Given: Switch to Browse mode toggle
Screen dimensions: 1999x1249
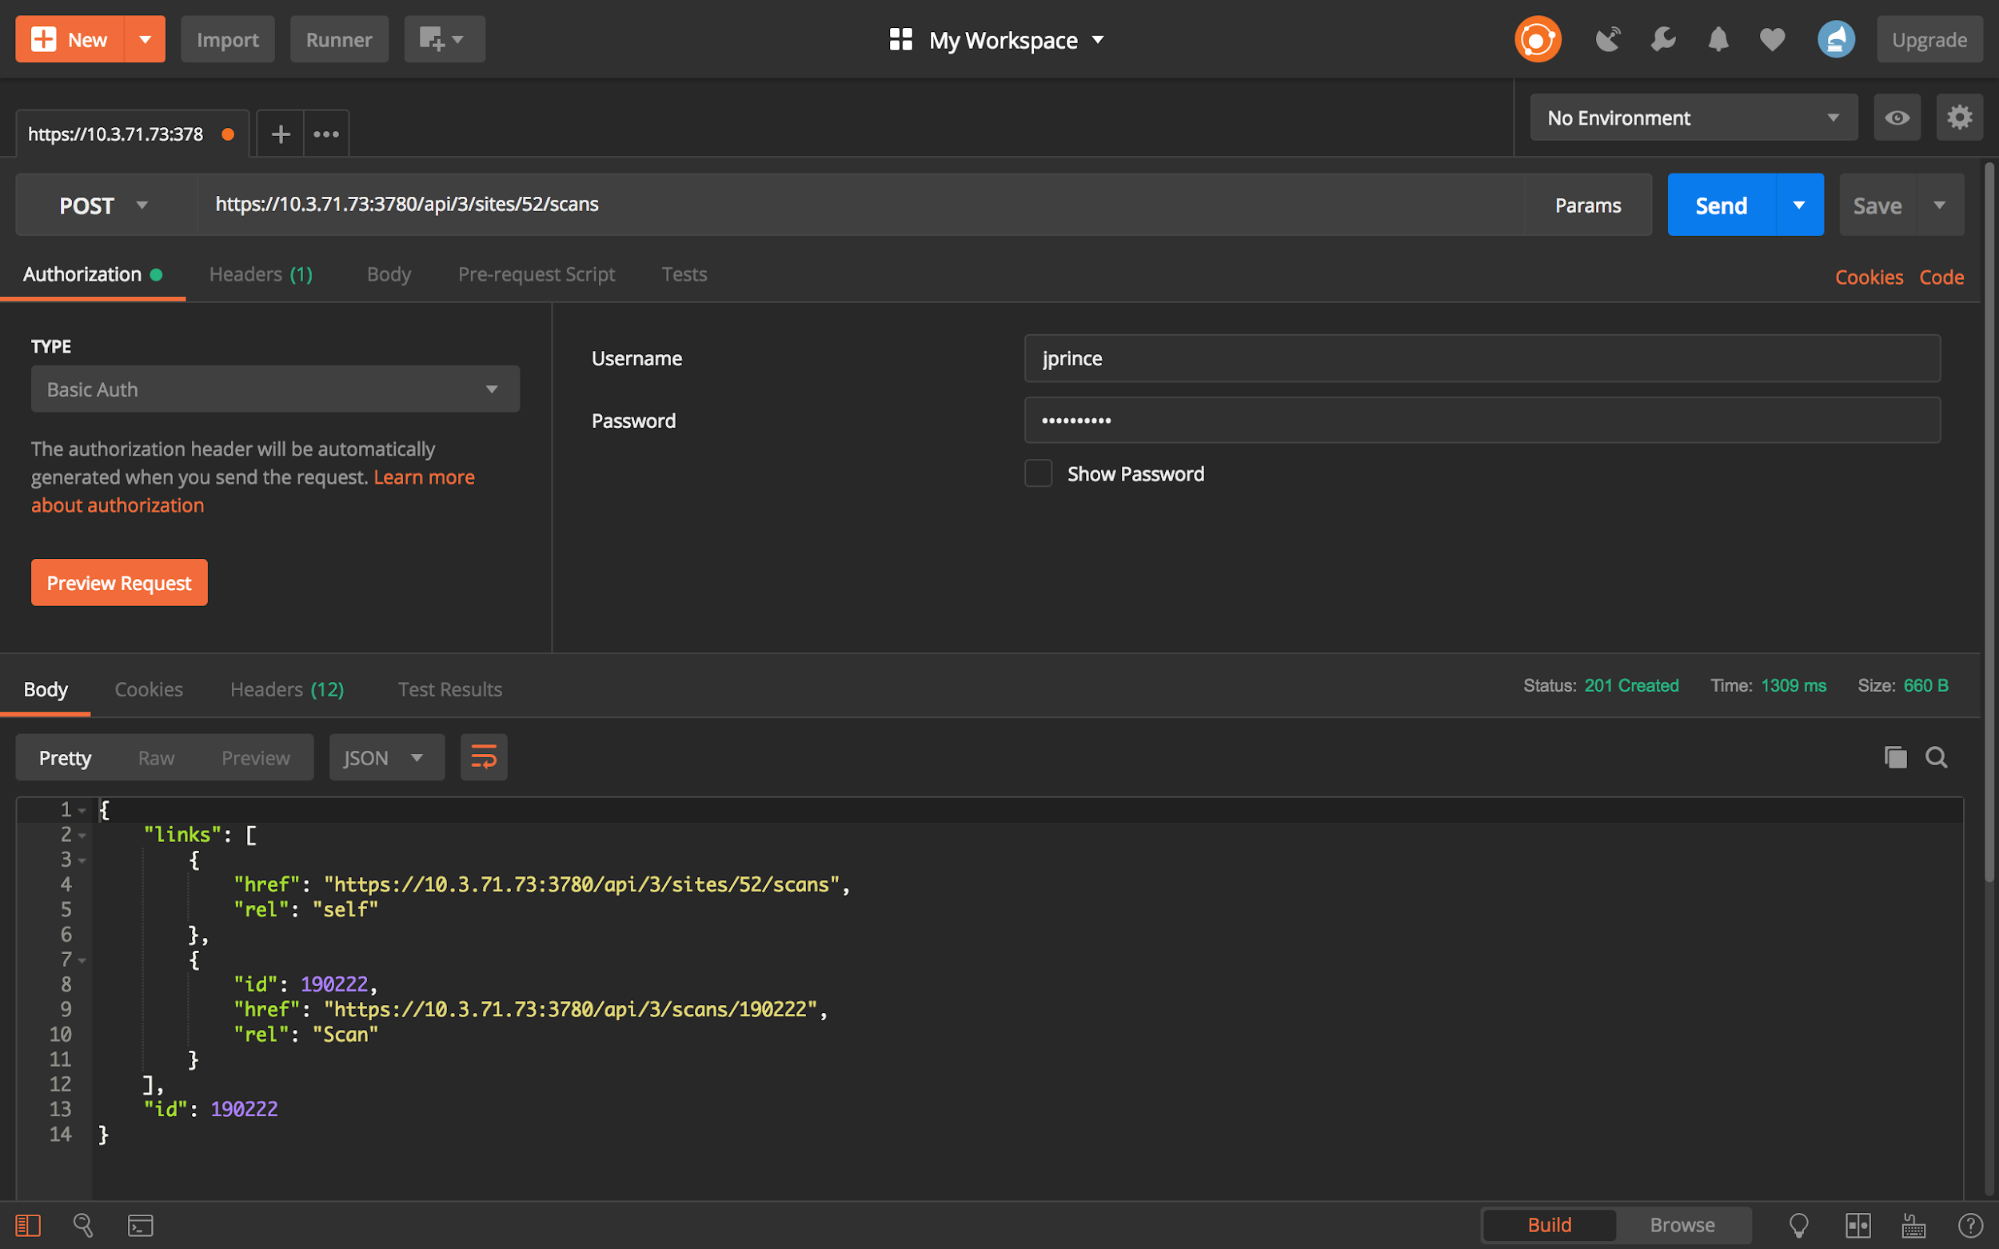Looking at the screenshot, I should pos(1682,1225).
